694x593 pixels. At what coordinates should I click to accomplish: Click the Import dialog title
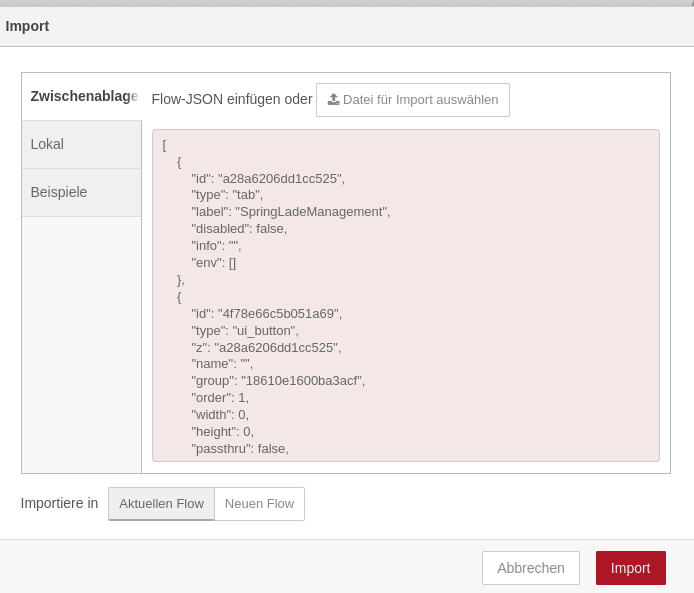click(27, 26)
